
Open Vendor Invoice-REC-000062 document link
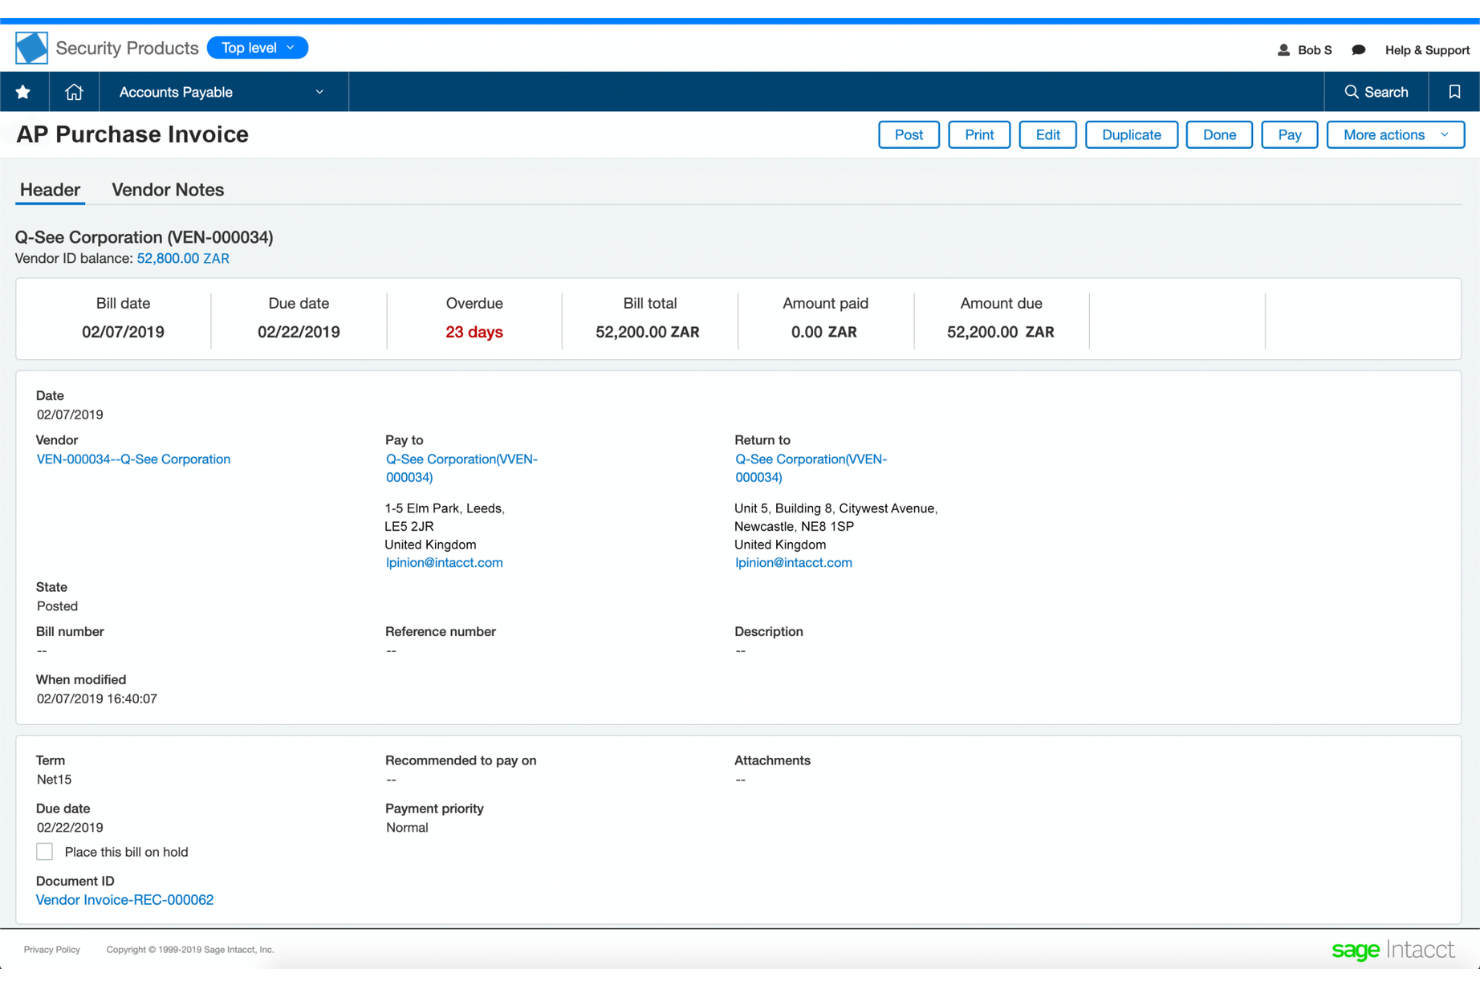[124, 899]
